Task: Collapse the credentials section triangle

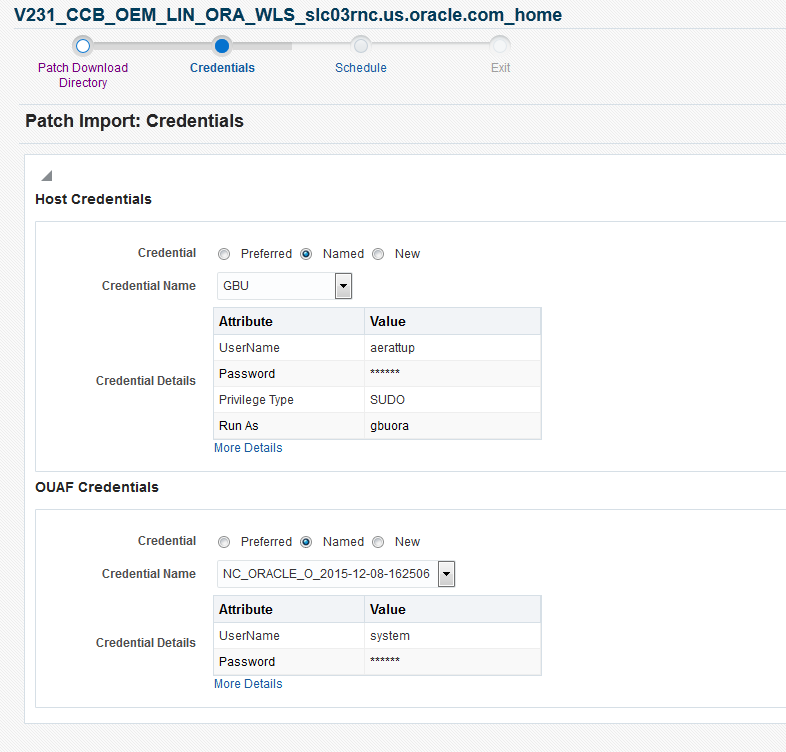Action: coord(46,175)
